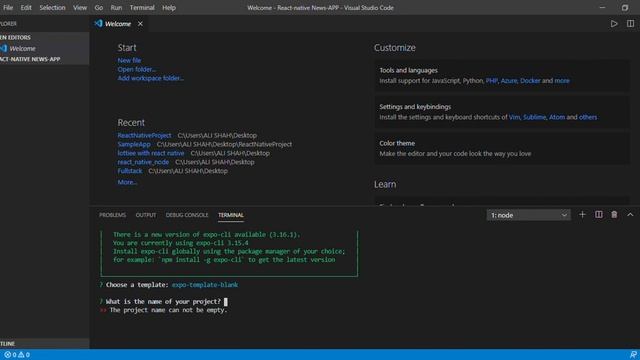This screenshot has height=360, width=640.
Task: Click the New file link
Action: (x=129, y=60)
